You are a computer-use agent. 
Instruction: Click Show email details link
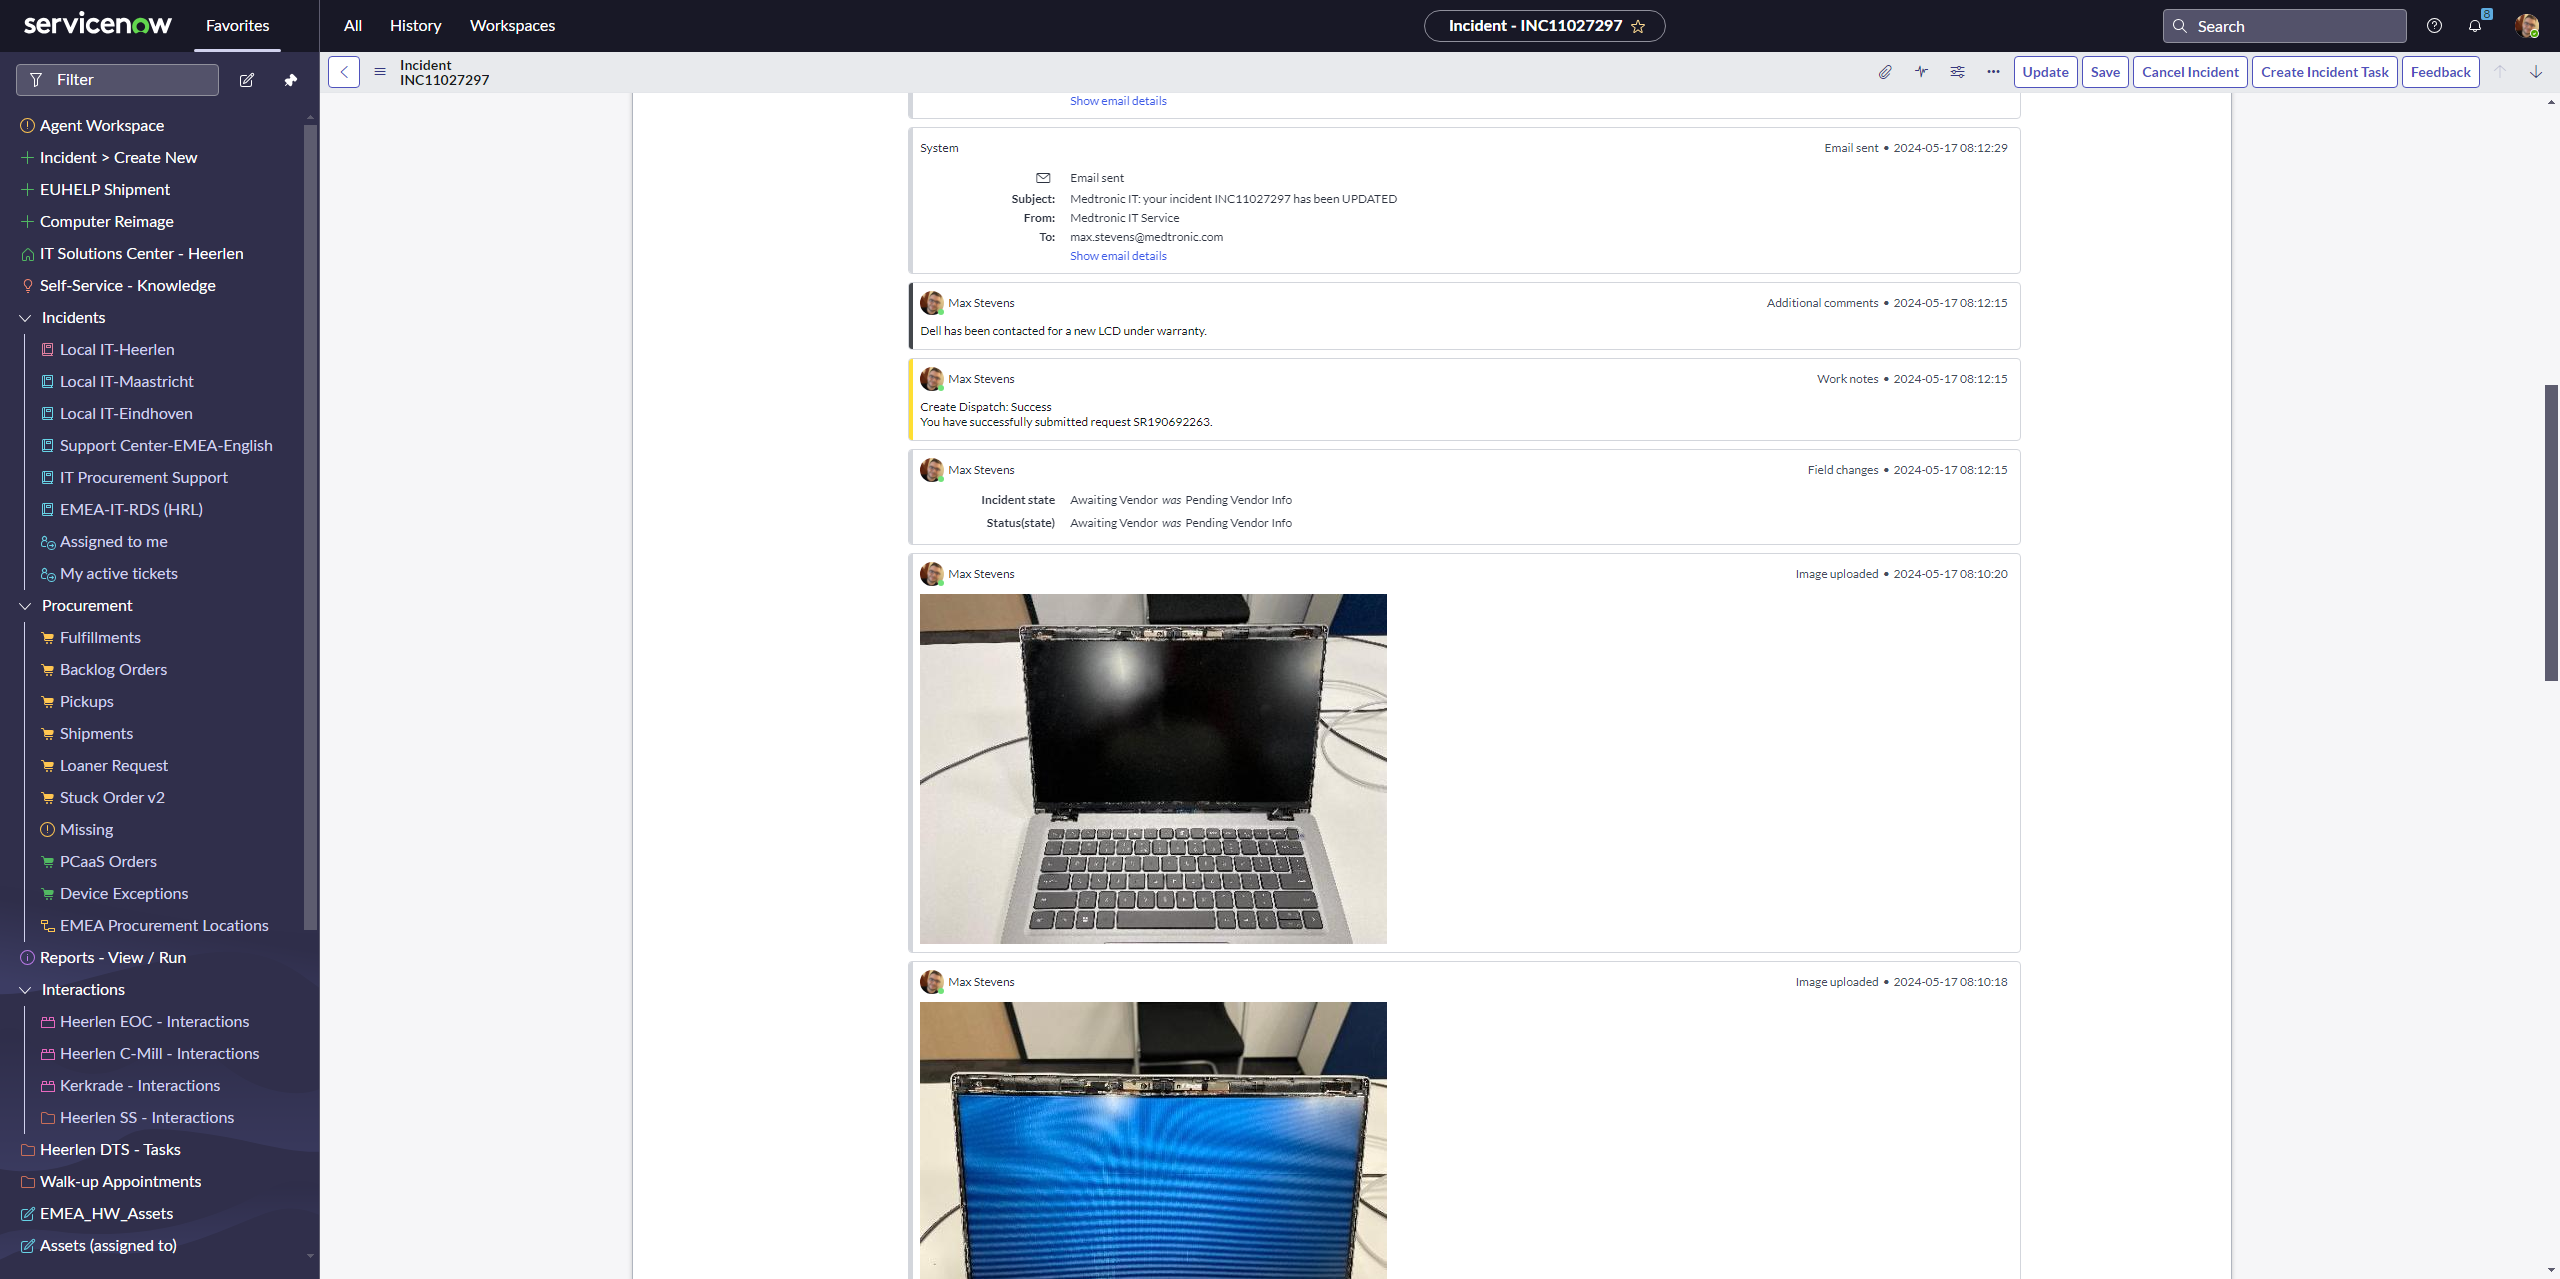coord(1118,256)
